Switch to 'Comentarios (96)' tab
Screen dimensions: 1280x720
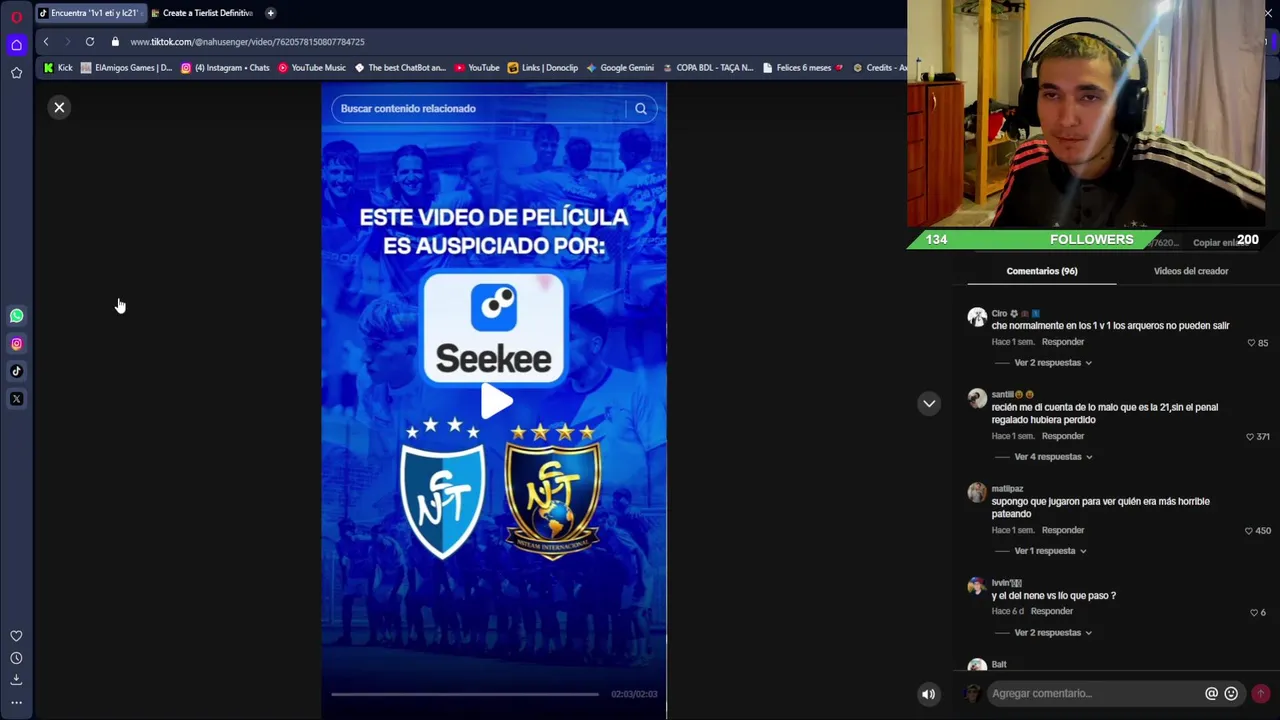pyautogui.click(x=1042, y=271)
